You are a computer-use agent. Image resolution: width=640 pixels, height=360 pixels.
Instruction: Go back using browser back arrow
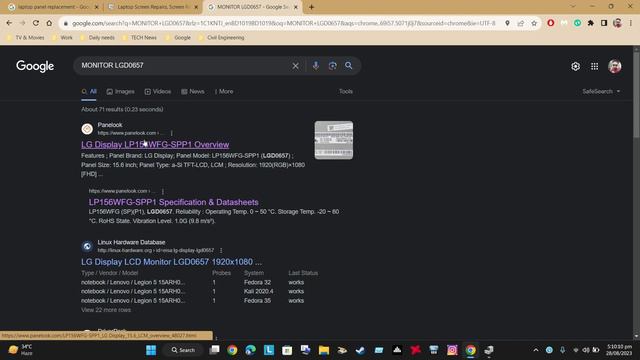pos(9,23)
